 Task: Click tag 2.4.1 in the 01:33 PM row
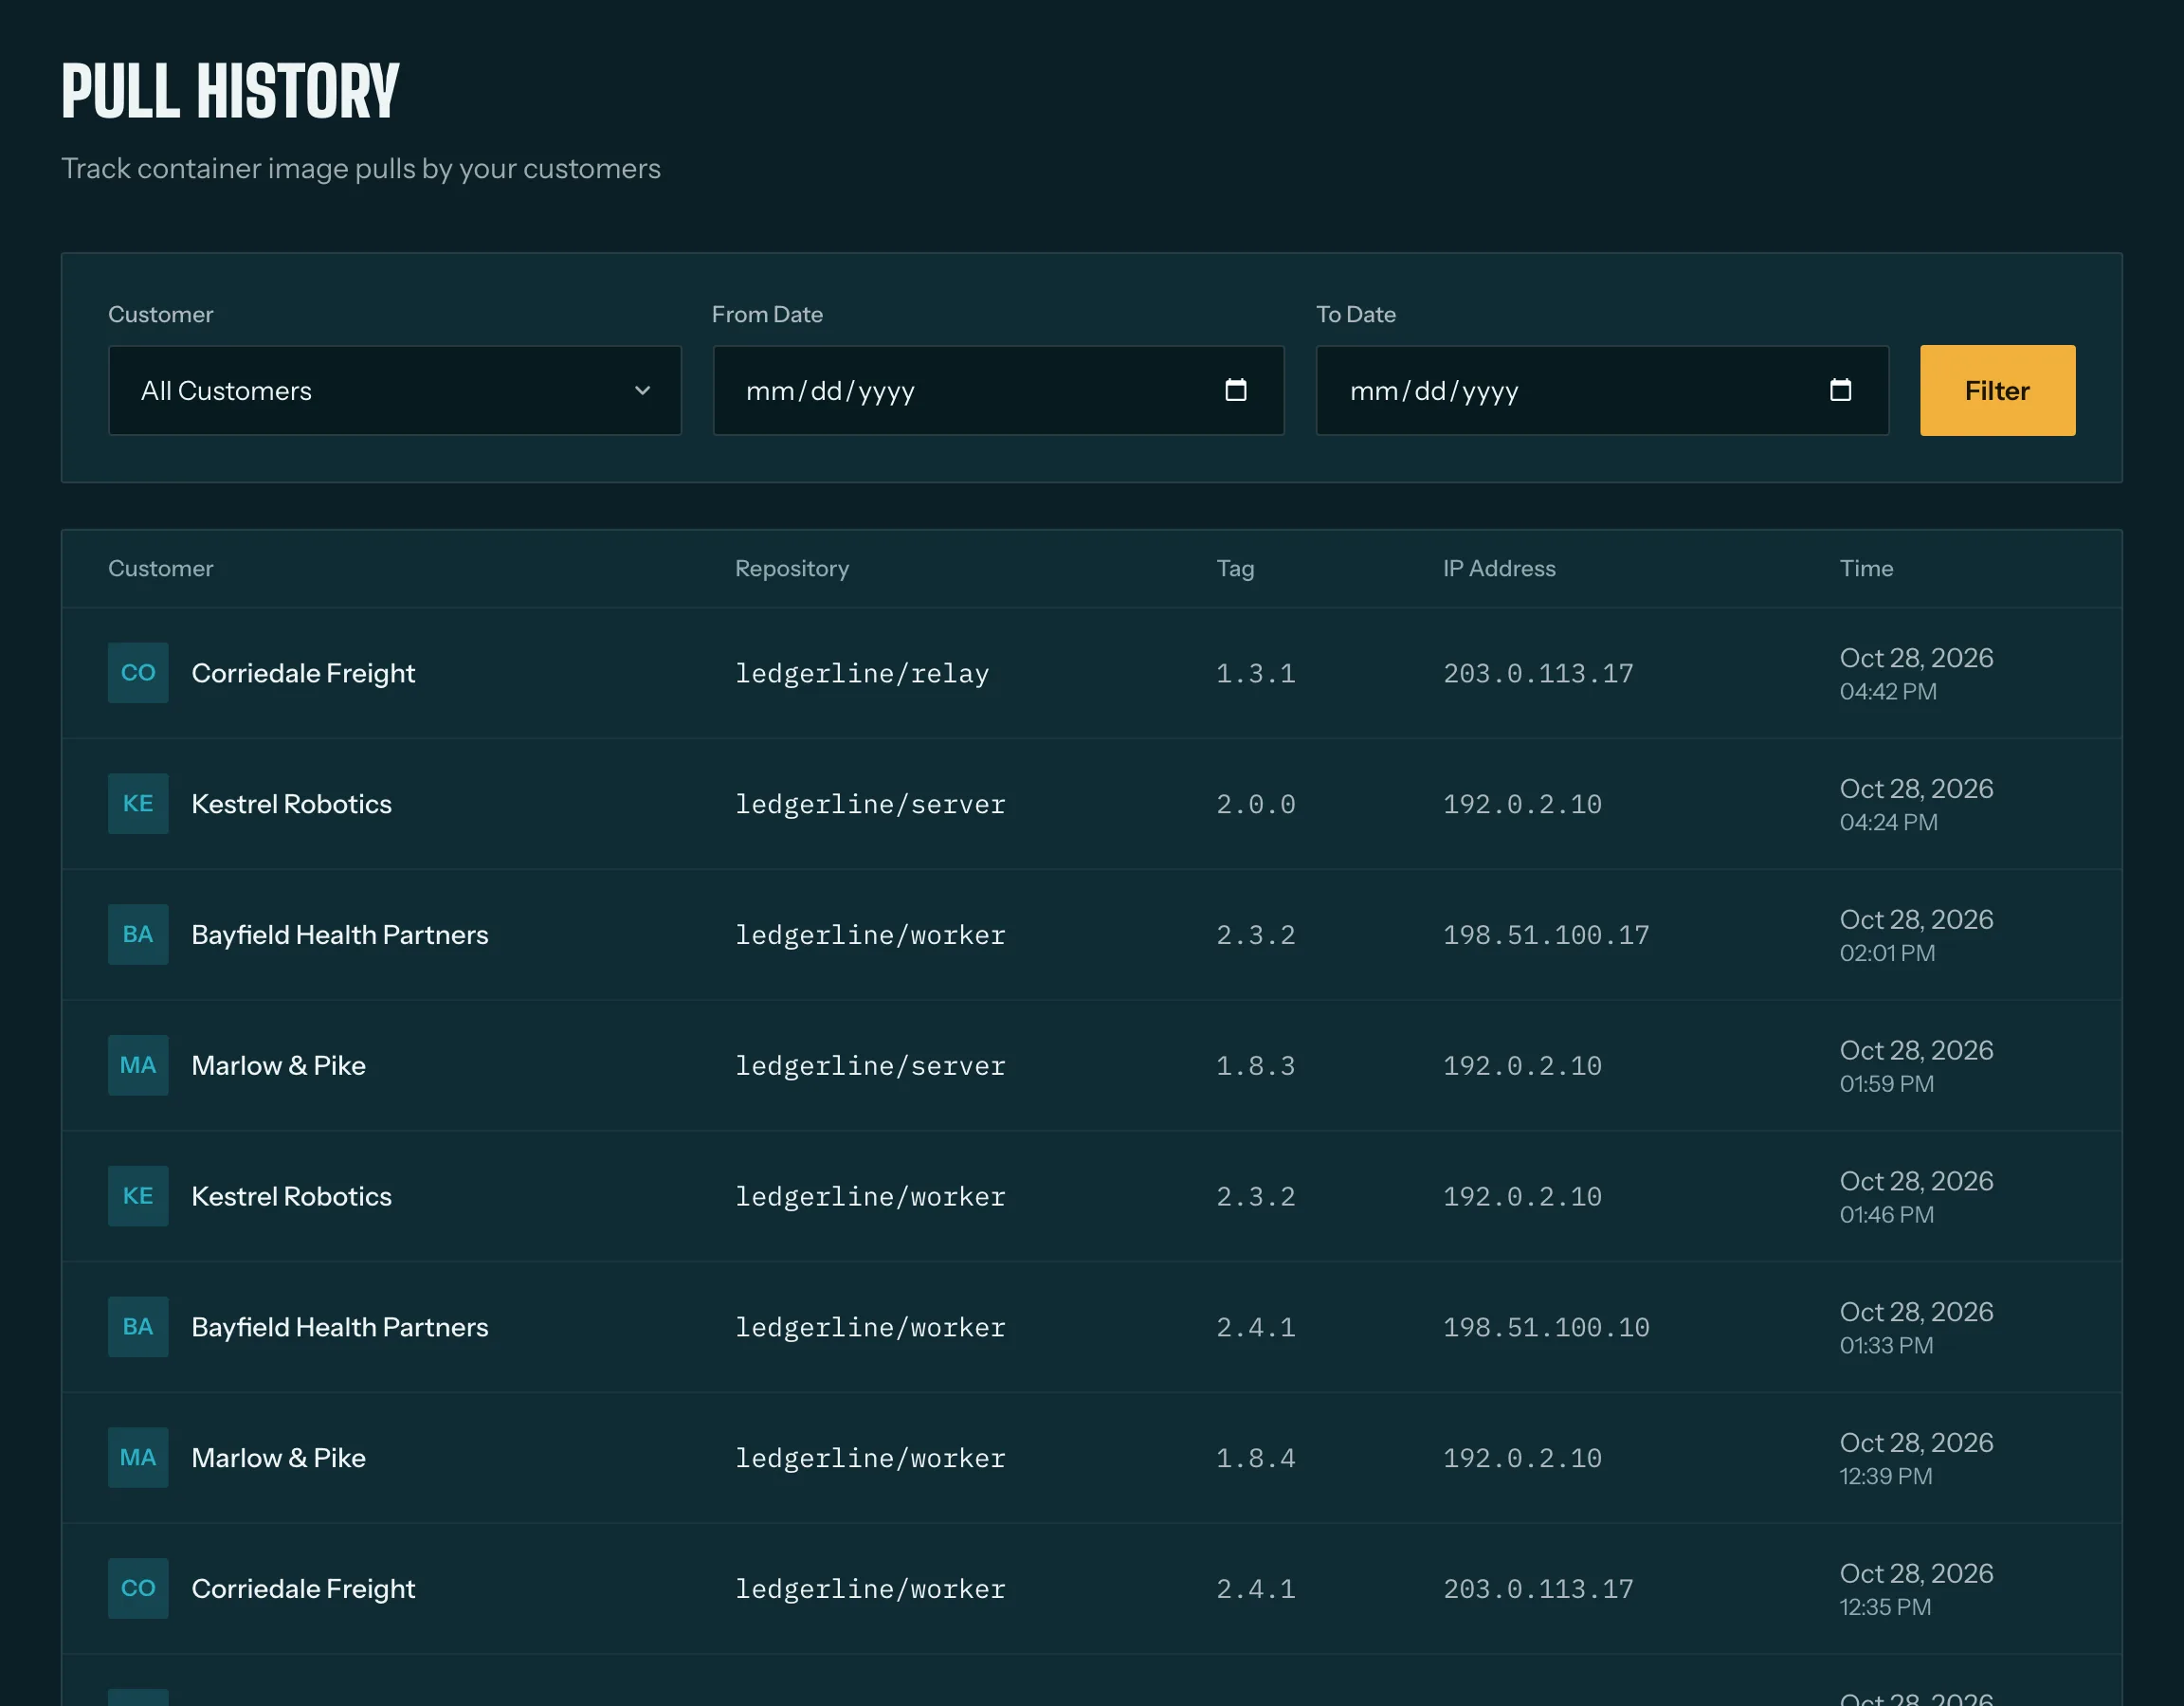(x=1256, y=1327)
